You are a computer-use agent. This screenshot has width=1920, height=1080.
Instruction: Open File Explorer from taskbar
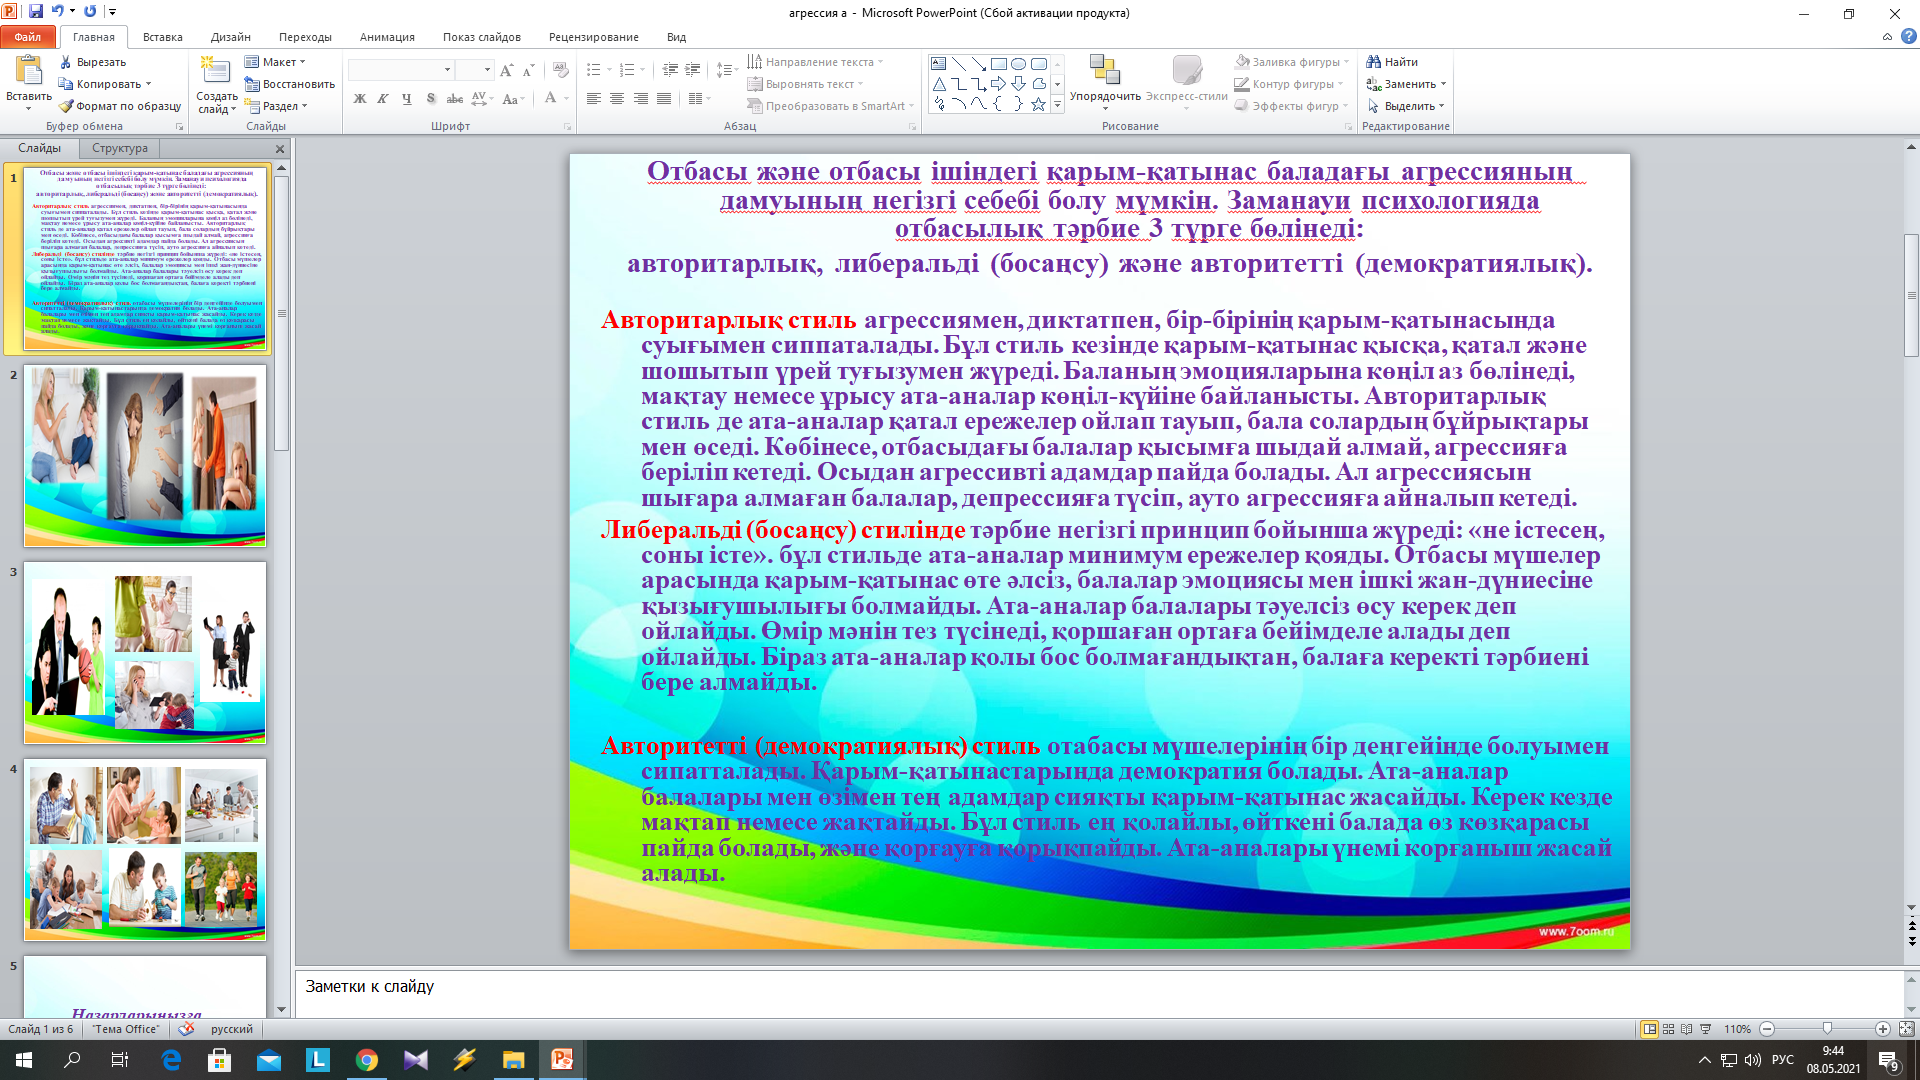[x=513, y=1060]
